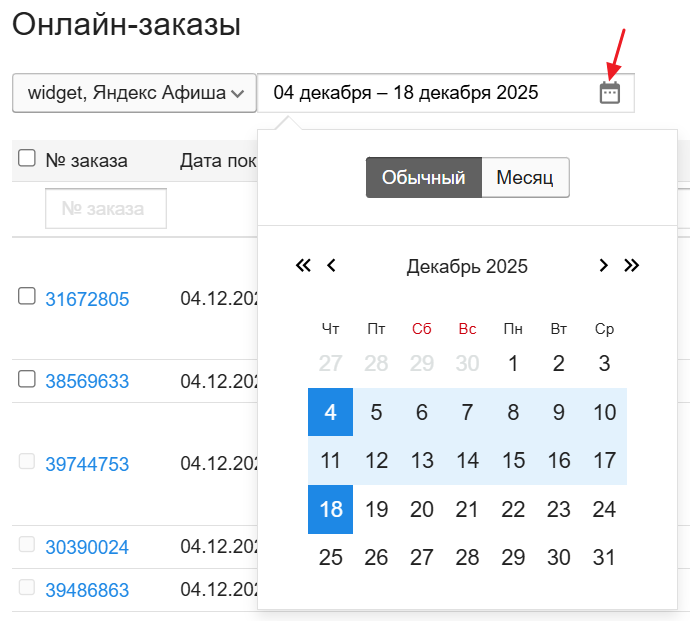Open order link 39486863
Viewport: 690px width, 621px height.
(87, 590)
